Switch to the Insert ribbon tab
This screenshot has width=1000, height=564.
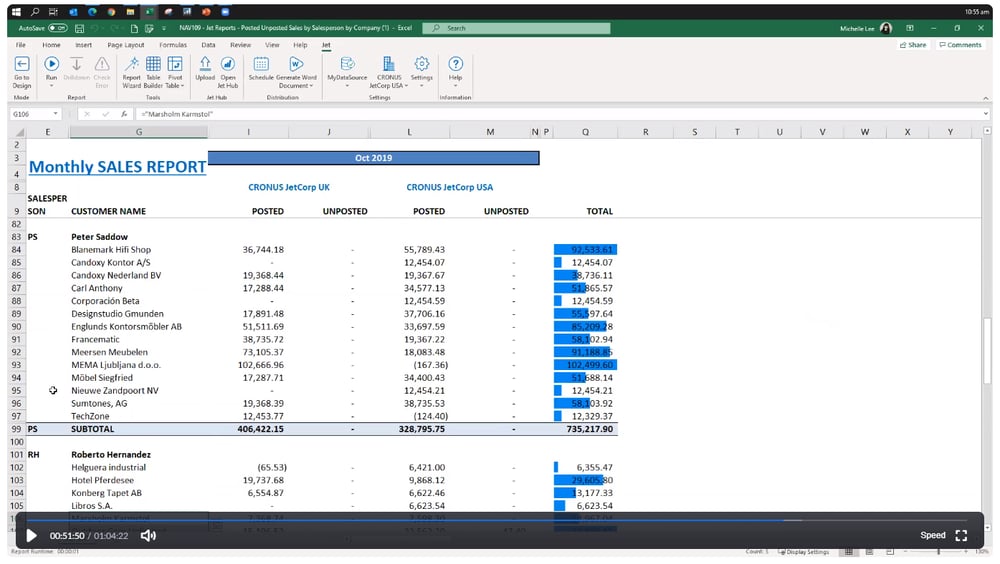(x=84, y=45)
